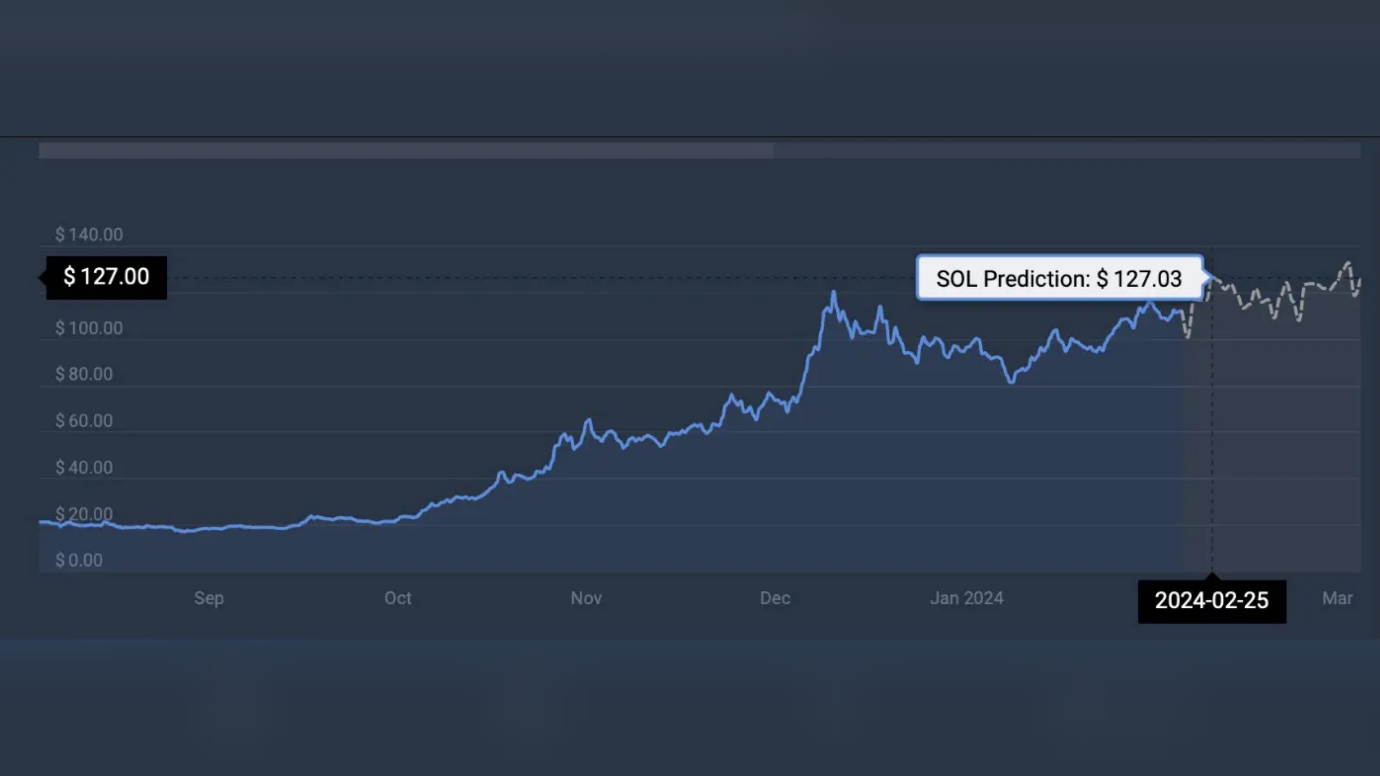This screenshot has width=1380, height=776.
Task: Click the Nov label on time axis
Action: pos(586,598)
